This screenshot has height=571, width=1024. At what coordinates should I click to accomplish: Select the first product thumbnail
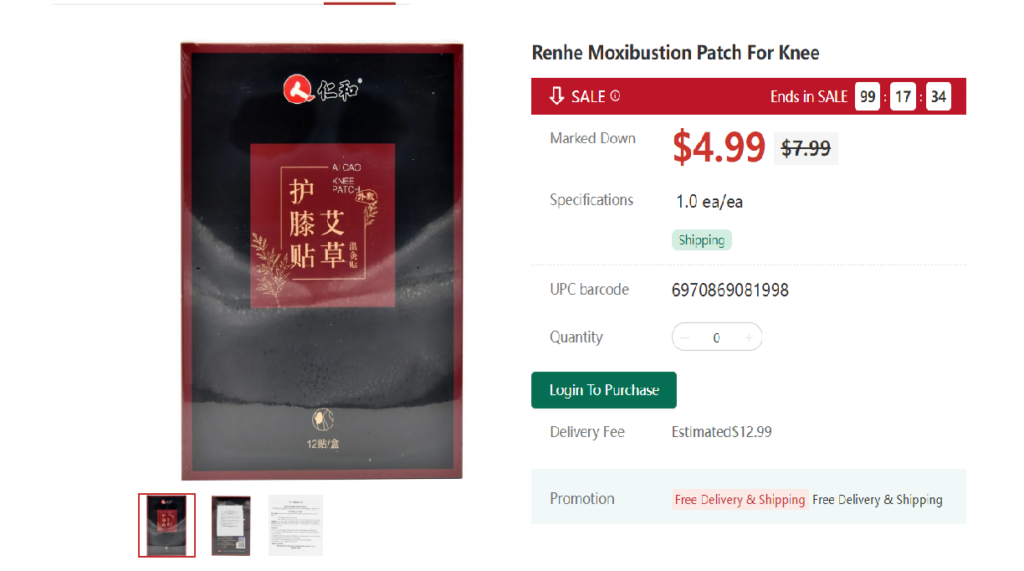click(x=167, y=525)
